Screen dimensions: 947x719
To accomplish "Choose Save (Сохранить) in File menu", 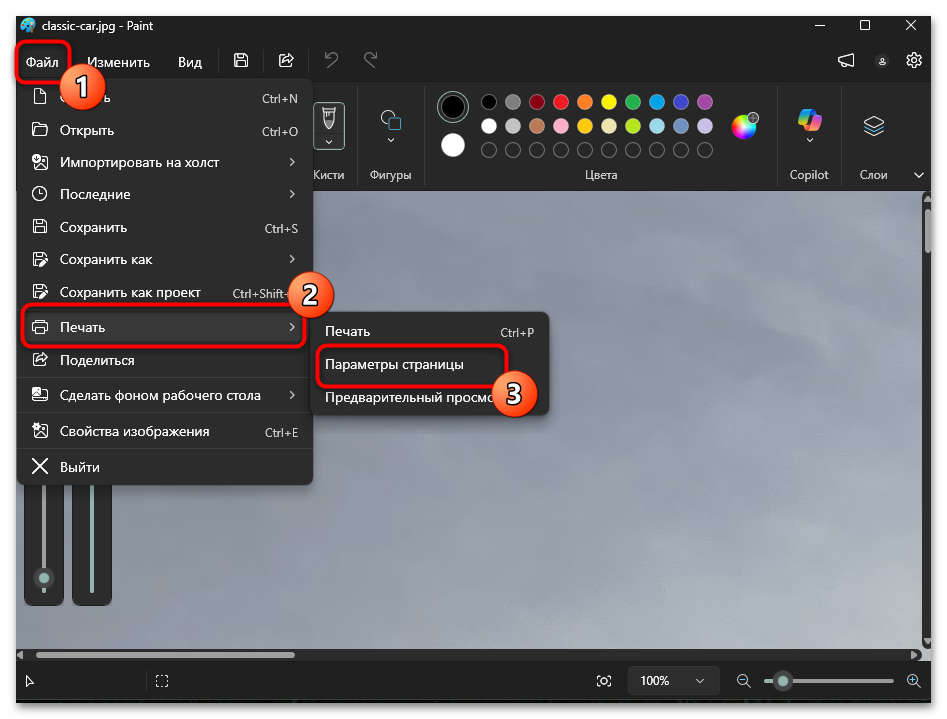I will pos(93,227).
